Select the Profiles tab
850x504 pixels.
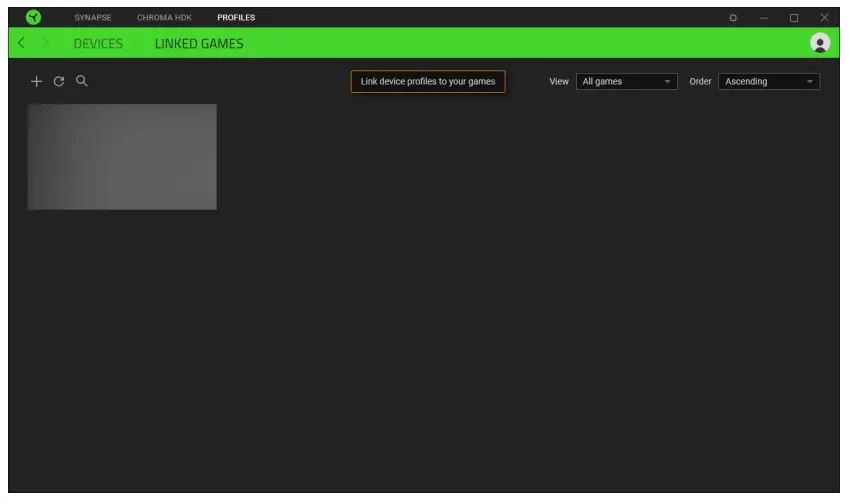(x=236, y=17)
